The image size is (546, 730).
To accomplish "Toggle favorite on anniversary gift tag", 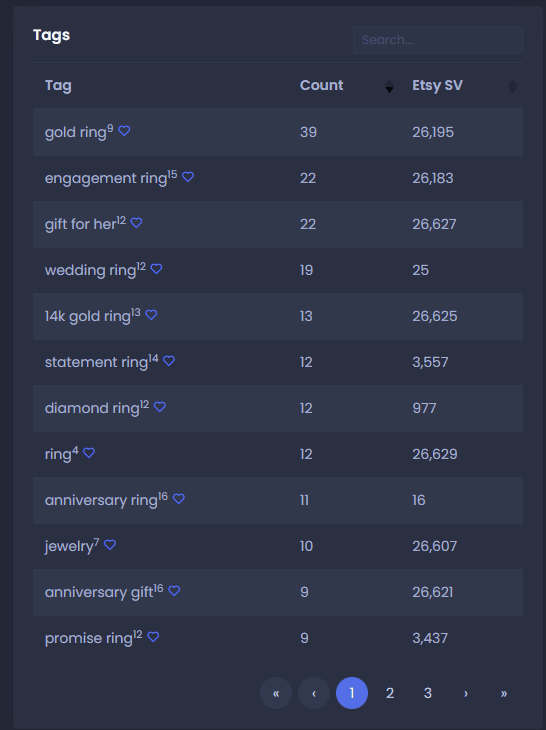I will click(174, 591).
